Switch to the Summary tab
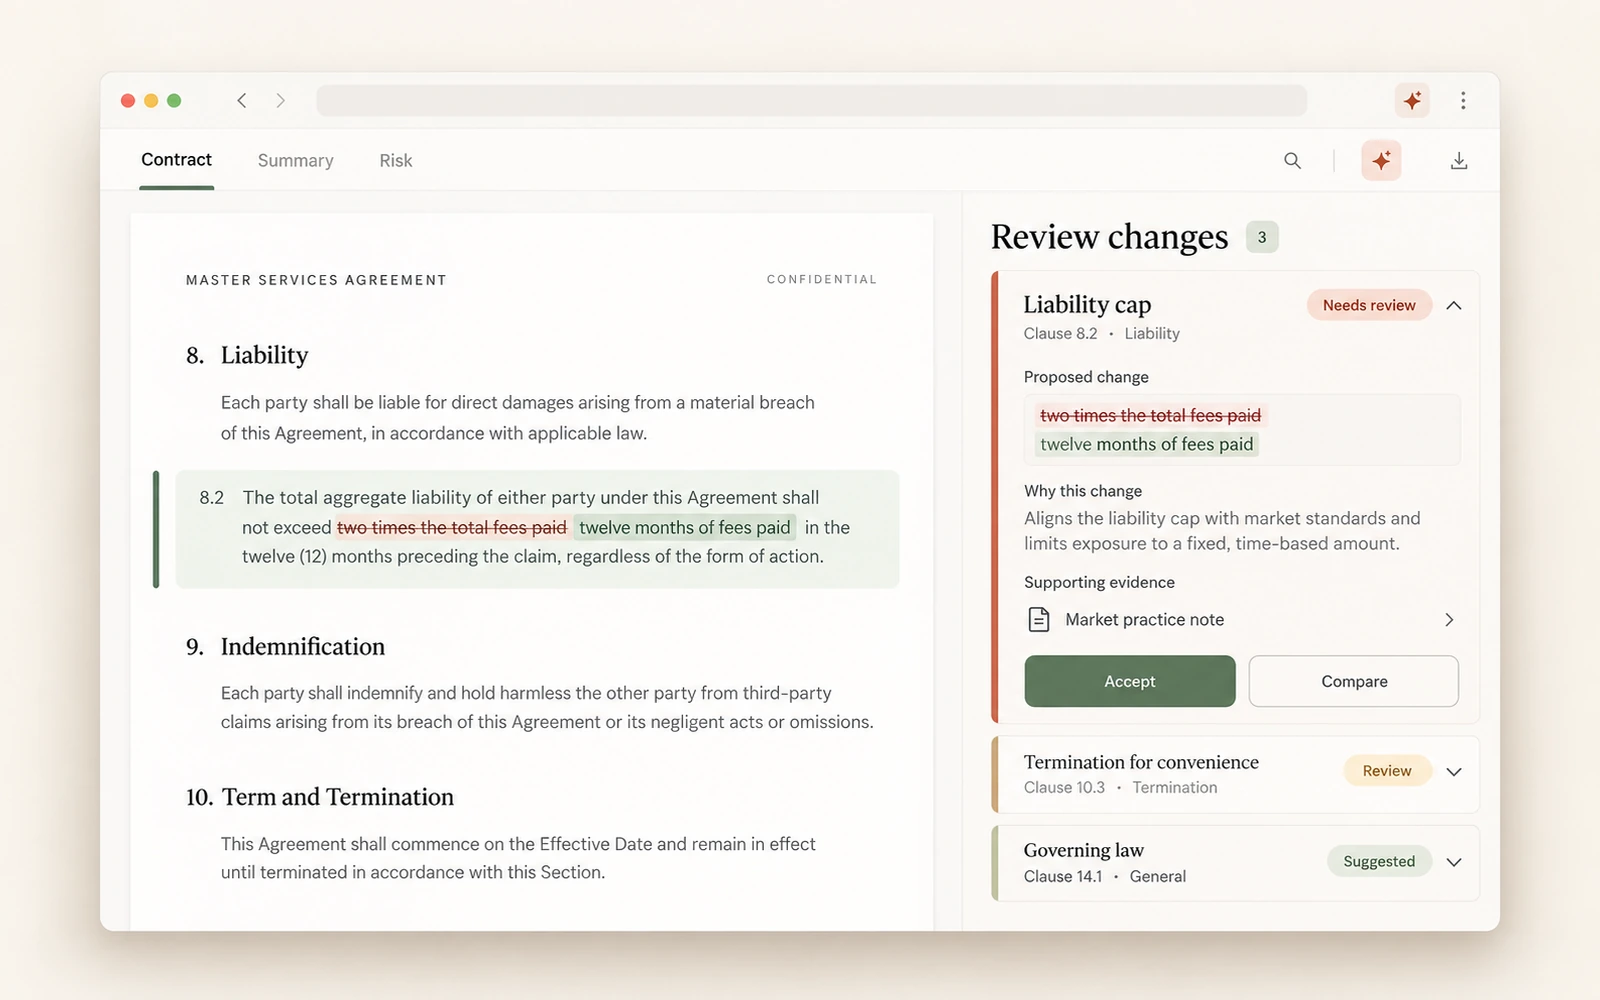The image size is (1600, 1000). pyautogui.click(x=296, y=161)
